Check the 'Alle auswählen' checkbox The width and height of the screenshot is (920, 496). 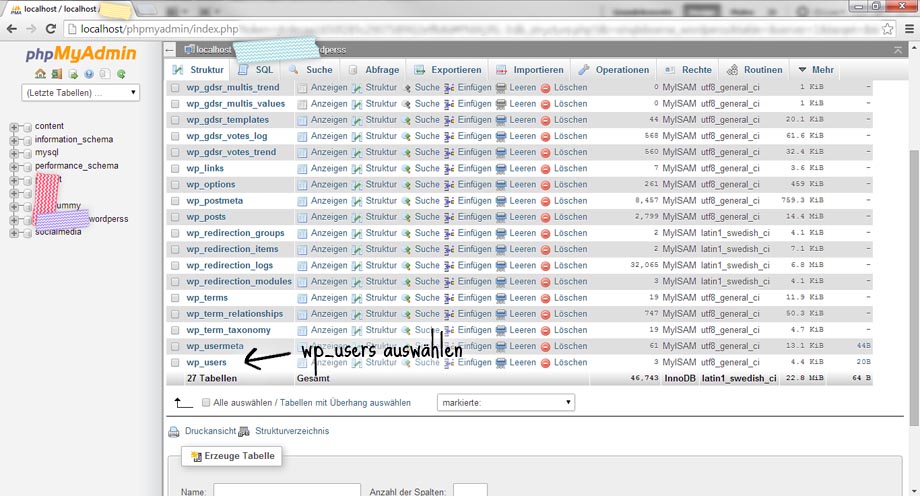click(206, 403)
